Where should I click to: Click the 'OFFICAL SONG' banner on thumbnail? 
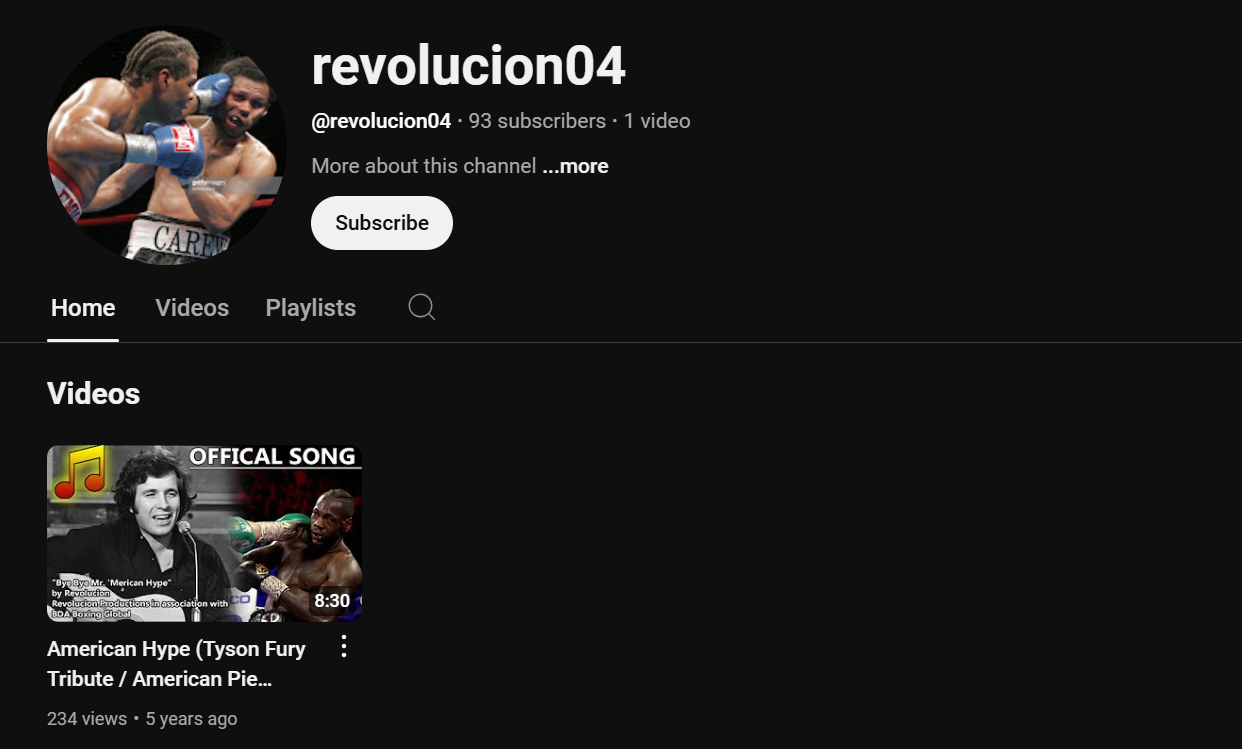pos(273,457)
